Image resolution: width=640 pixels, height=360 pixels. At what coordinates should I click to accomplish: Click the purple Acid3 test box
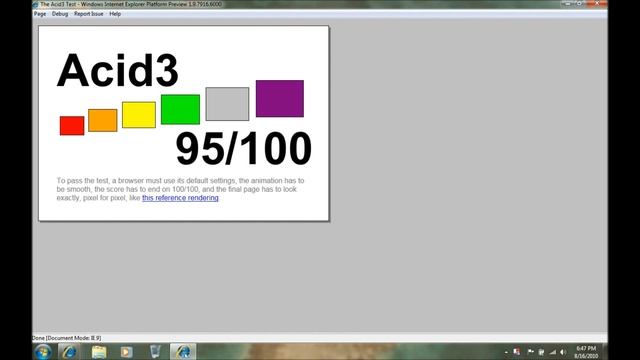pos(280,98)
